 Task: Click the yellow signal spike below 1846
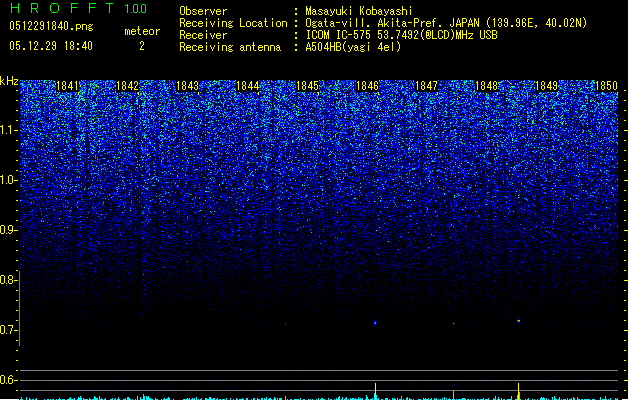click(375, 391)
